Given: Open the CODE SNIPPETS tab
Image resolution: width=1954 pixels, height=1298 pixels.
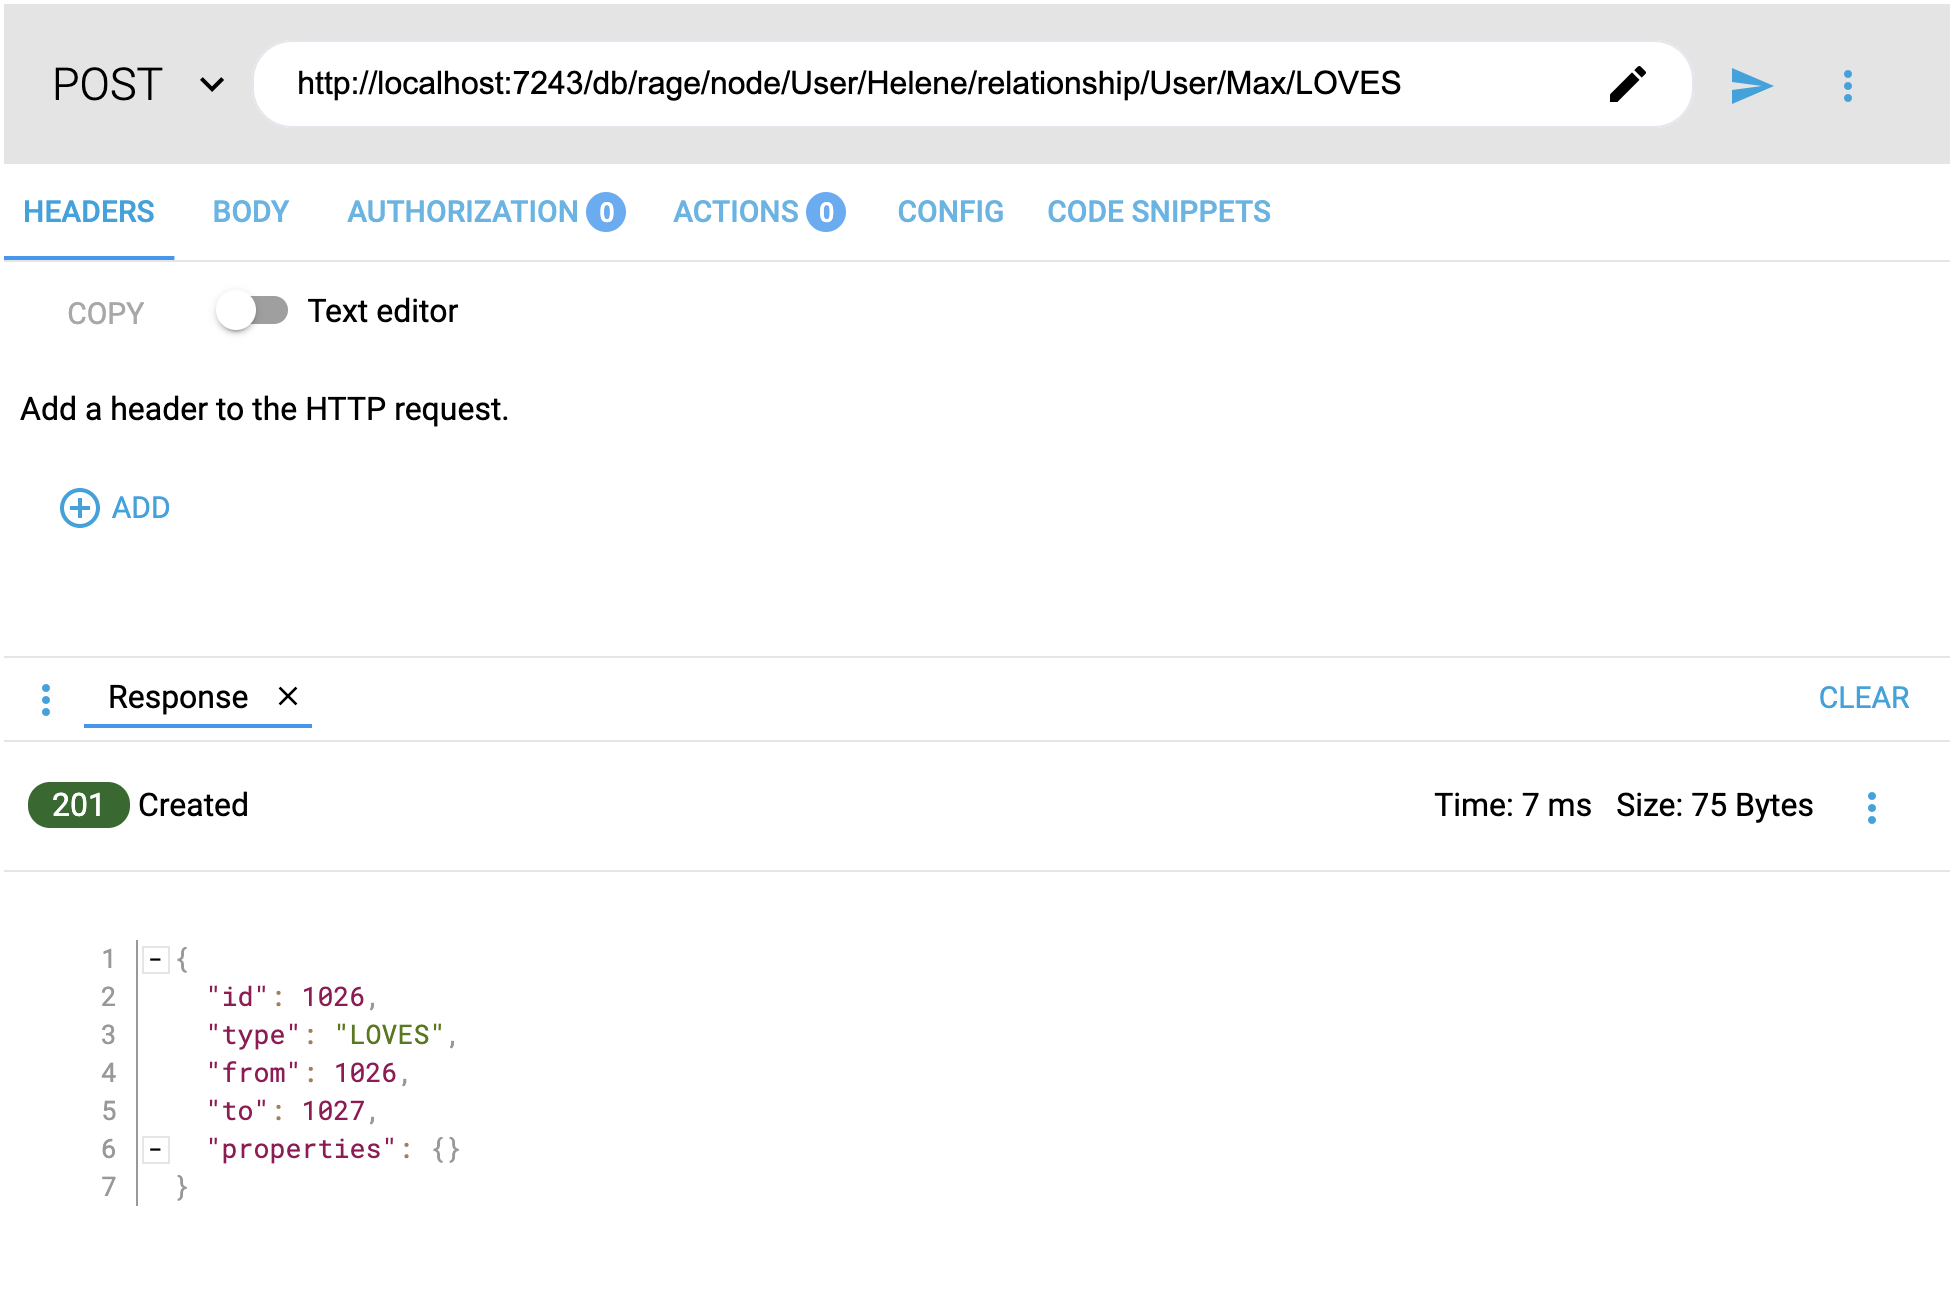Looking at the screenshot, I should 1158,212.
